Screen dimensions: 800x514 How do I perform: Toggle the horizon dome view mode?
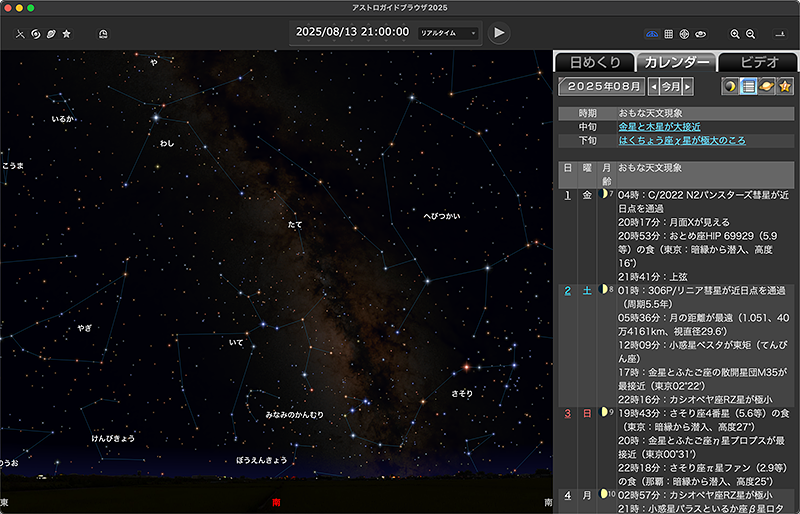(652, 34)
